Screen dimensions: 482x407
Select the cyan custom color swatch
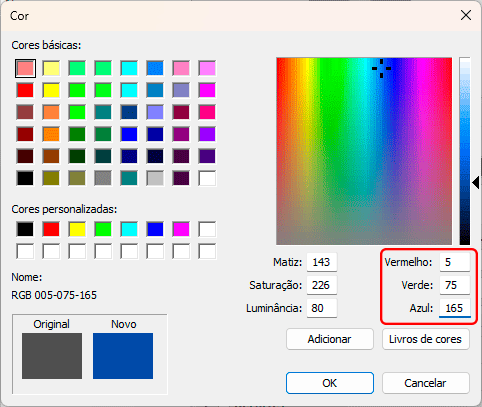[x=129, y=229]
